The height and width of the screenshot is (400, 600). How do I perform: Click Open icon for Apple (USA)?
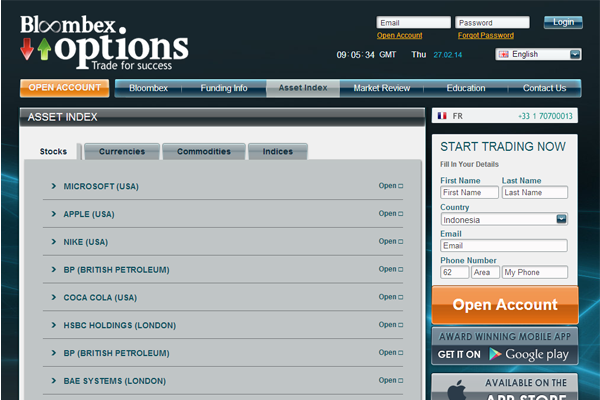tap(401, 214)
